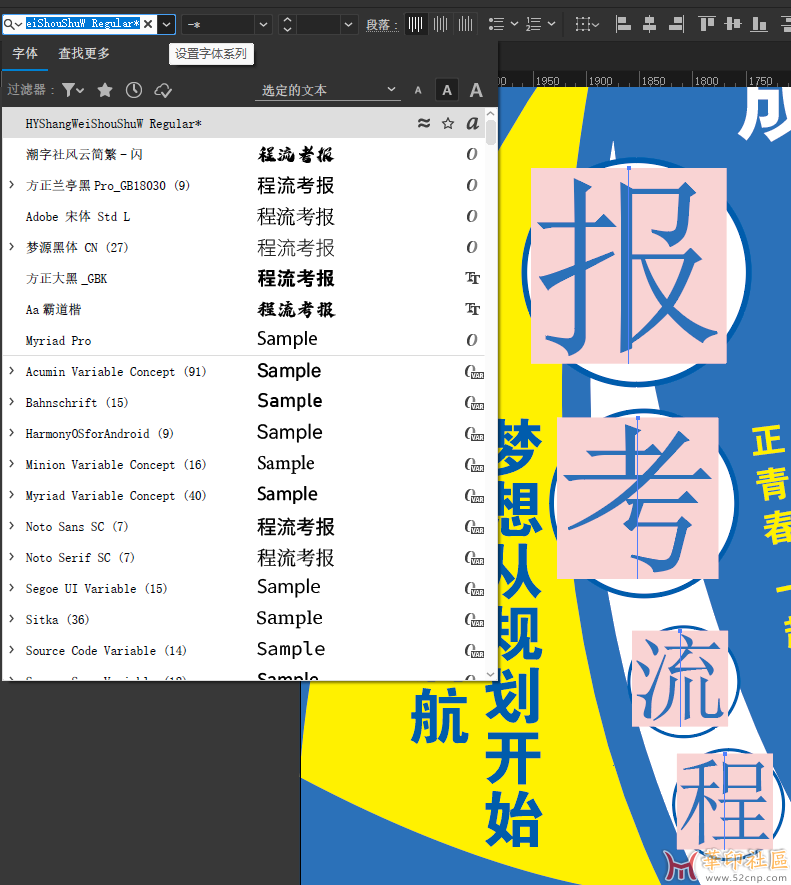
Task: Switch to the 字体 tab
Action: (25, 54)
